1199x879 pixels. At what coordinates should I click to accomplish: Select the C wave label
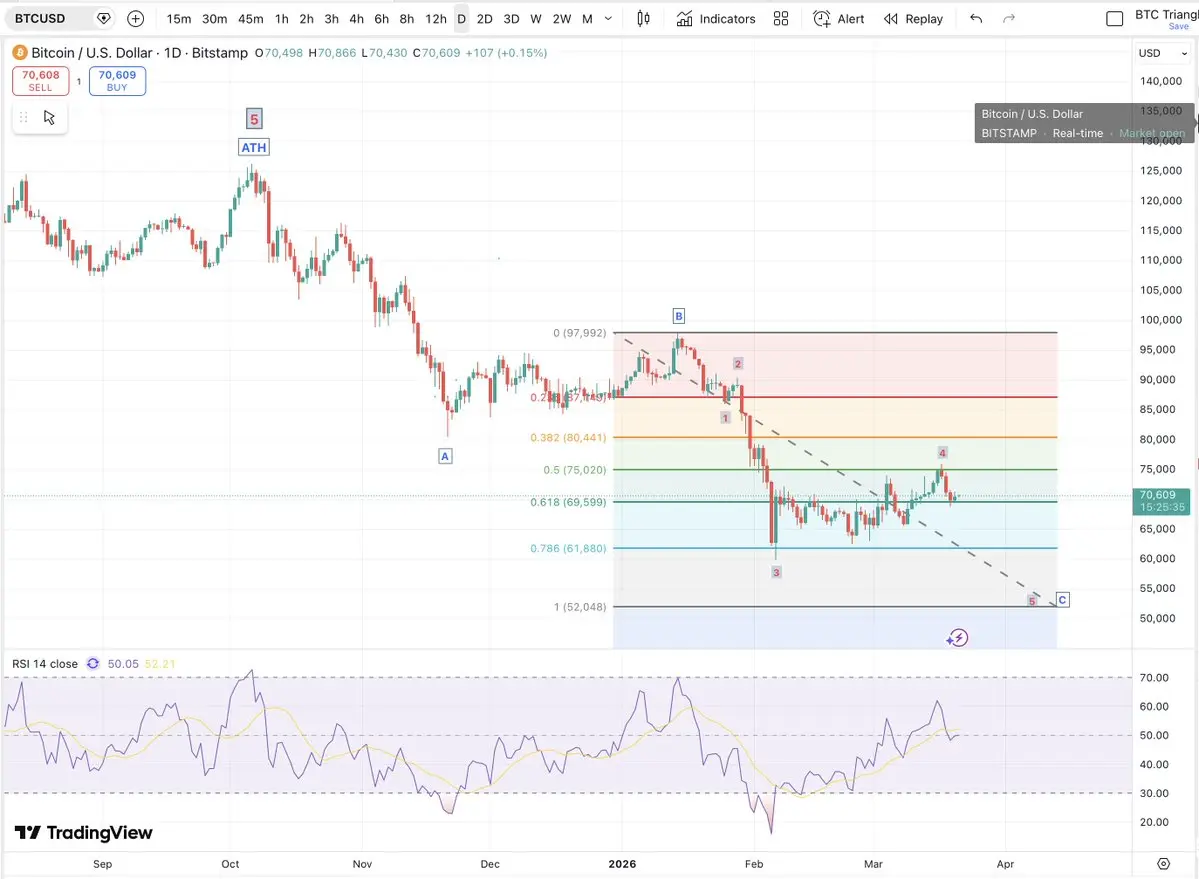point(1062,600)
